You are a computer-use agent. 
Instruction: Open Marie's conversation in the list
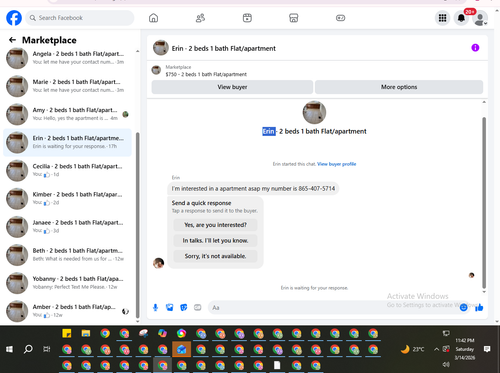pos(67,86)
